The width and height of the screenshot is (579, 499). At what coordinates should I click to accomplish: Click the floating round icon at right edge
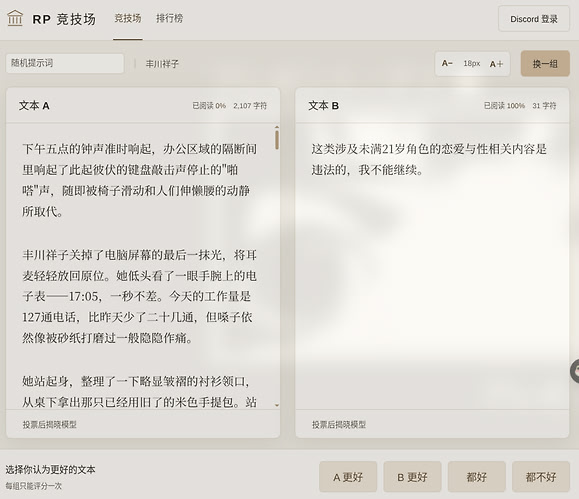575,371
